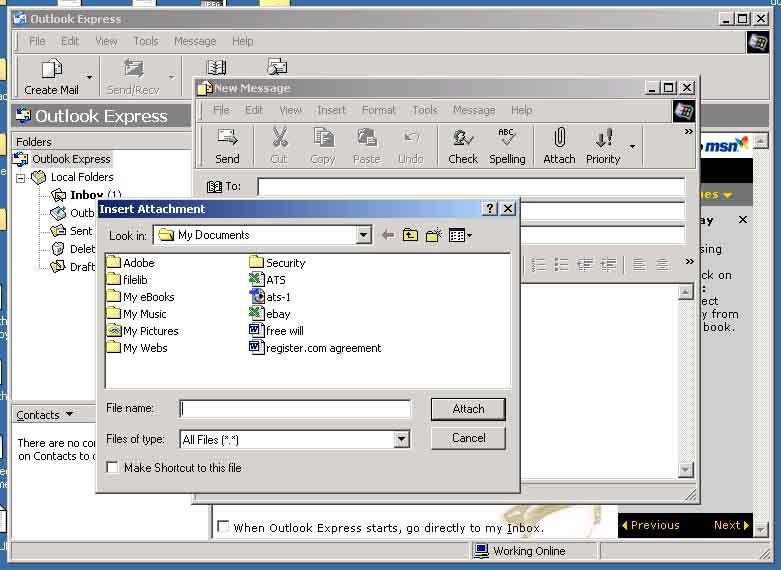This screenshot has width=781, height=570.
Task: Click the Find icon in main toolbar
Action: click(x=277, y=67)
